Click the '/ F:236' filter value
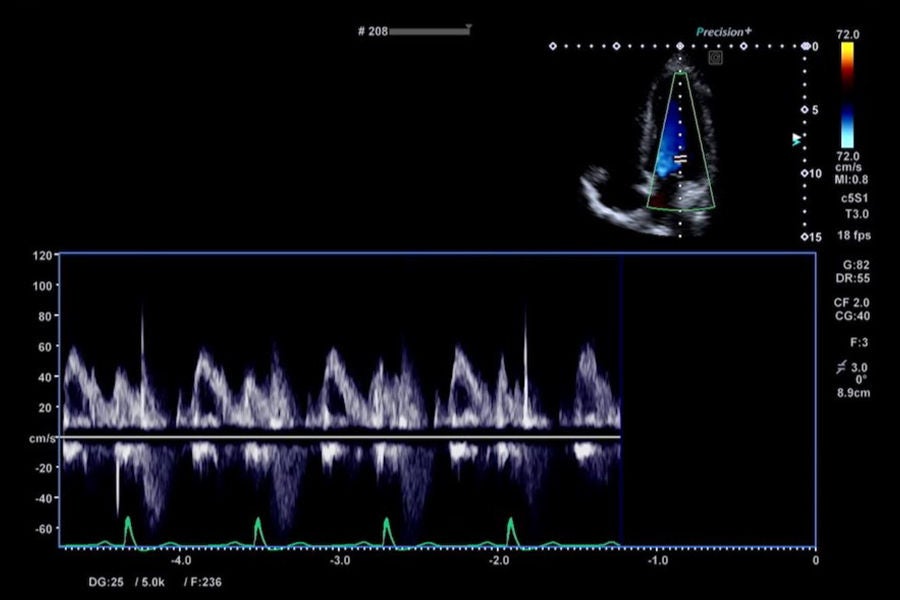 203,582
